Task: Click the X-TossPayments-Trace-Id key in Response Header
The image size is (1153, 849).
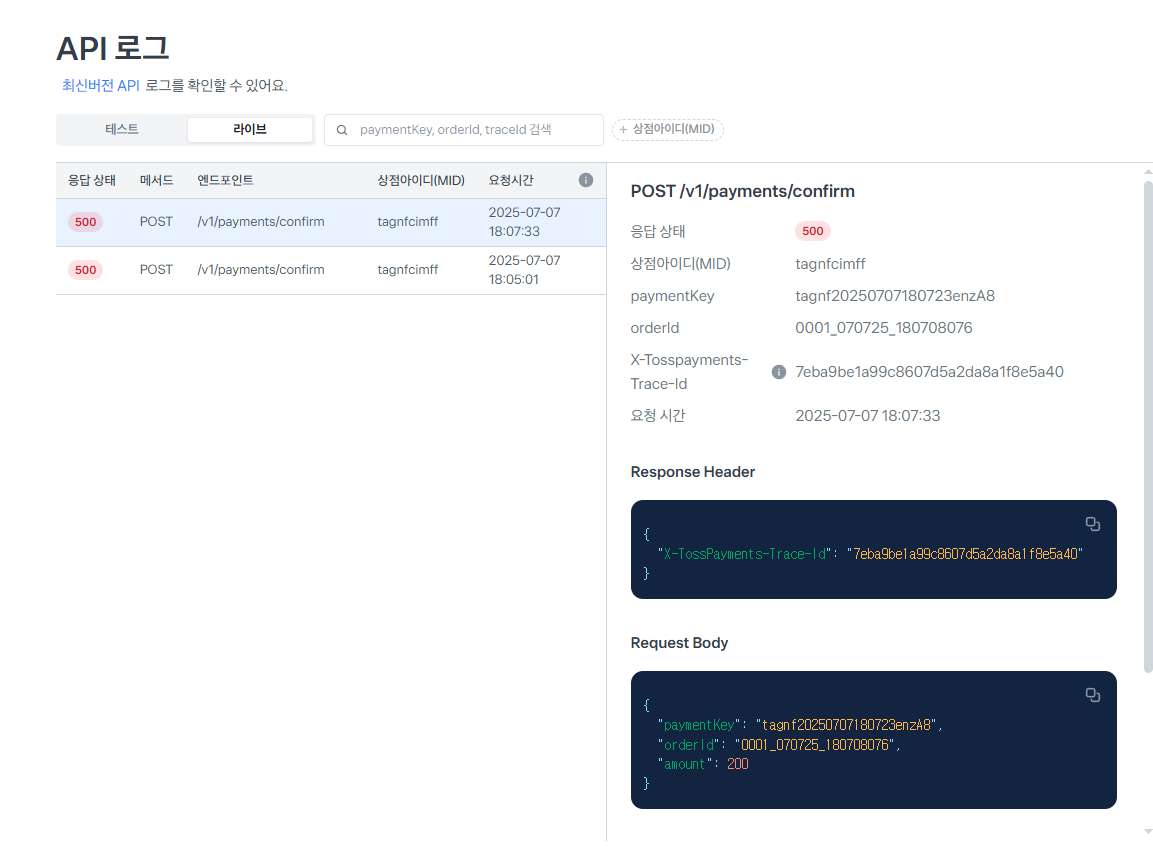Action: click(745, 554)
